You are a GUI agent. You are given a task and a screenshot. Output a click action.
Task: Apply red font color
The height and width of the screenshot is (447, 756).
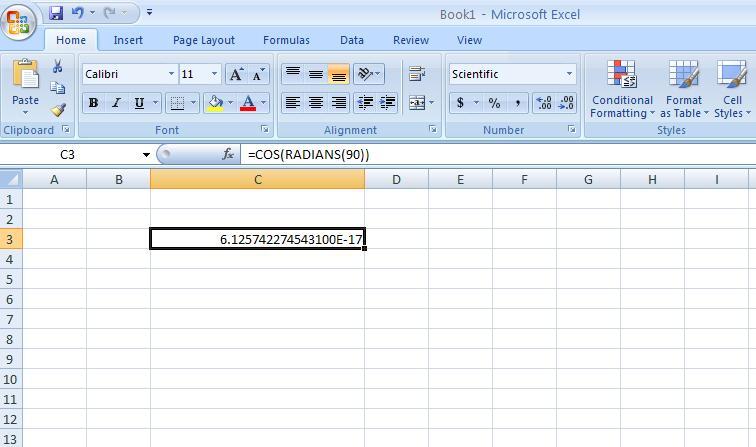pos(248,103)
